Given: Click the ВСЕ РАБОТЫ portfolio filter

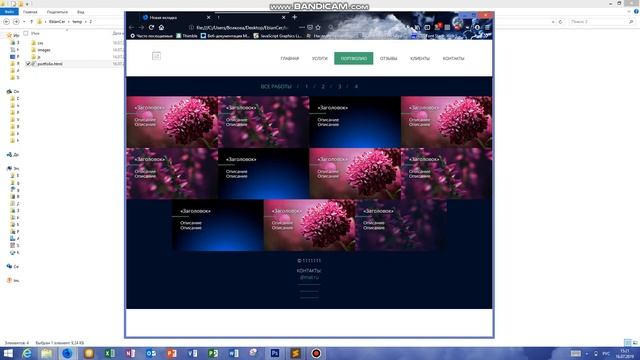Looking at the screenshot, I should [x=276, y=87].
